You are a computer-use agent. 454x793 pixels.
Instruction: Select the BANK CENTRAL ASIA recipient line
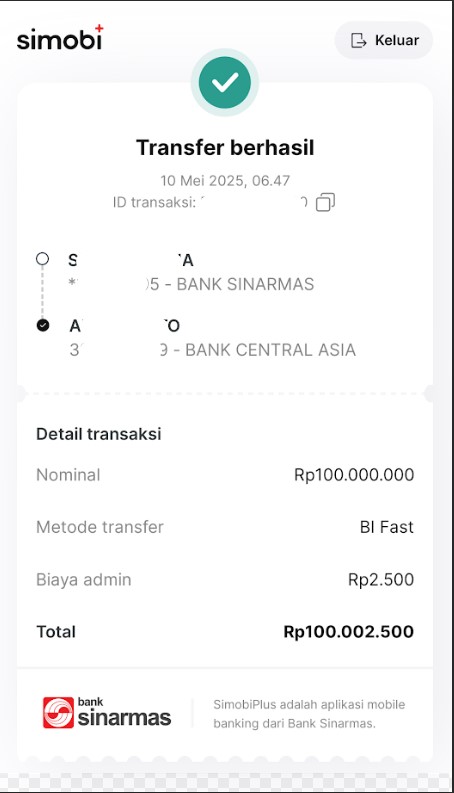212,350
